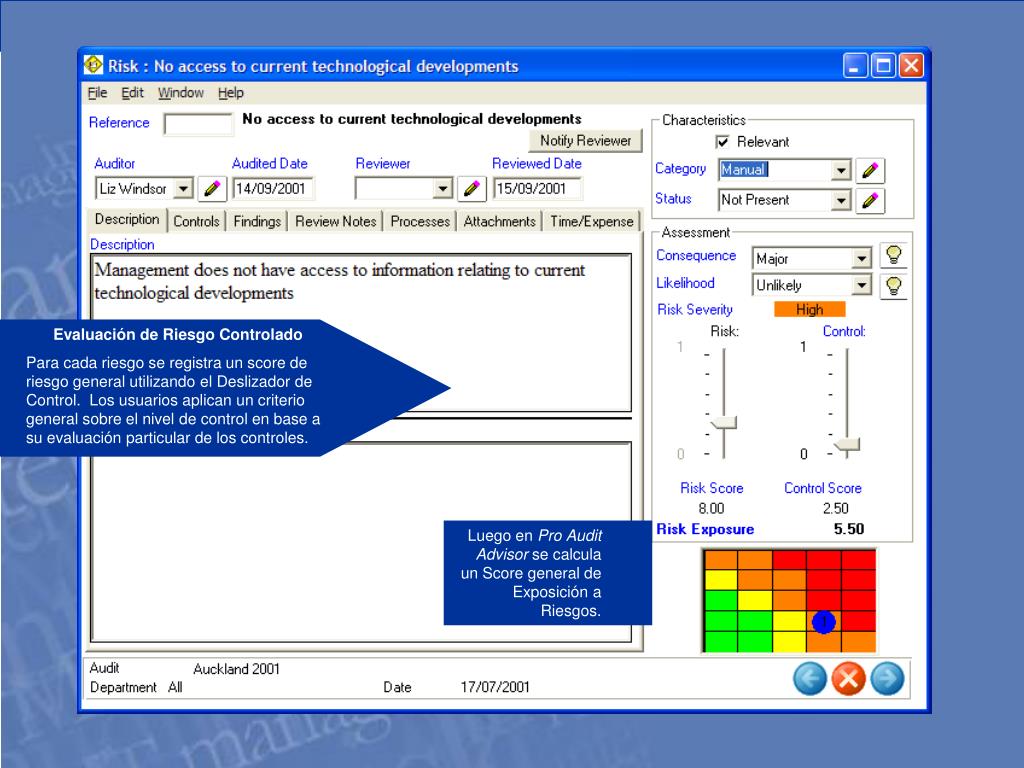Toggle the Relevant checkbox
Viewport: 1024px width, 768px height.
click(722, 142)
